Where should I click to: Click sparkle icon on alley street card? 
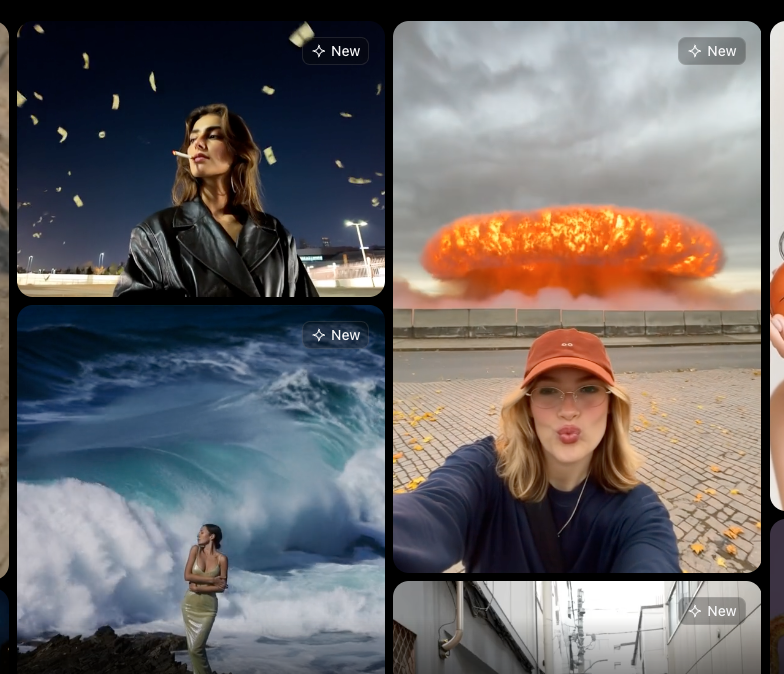coord(695,611)
